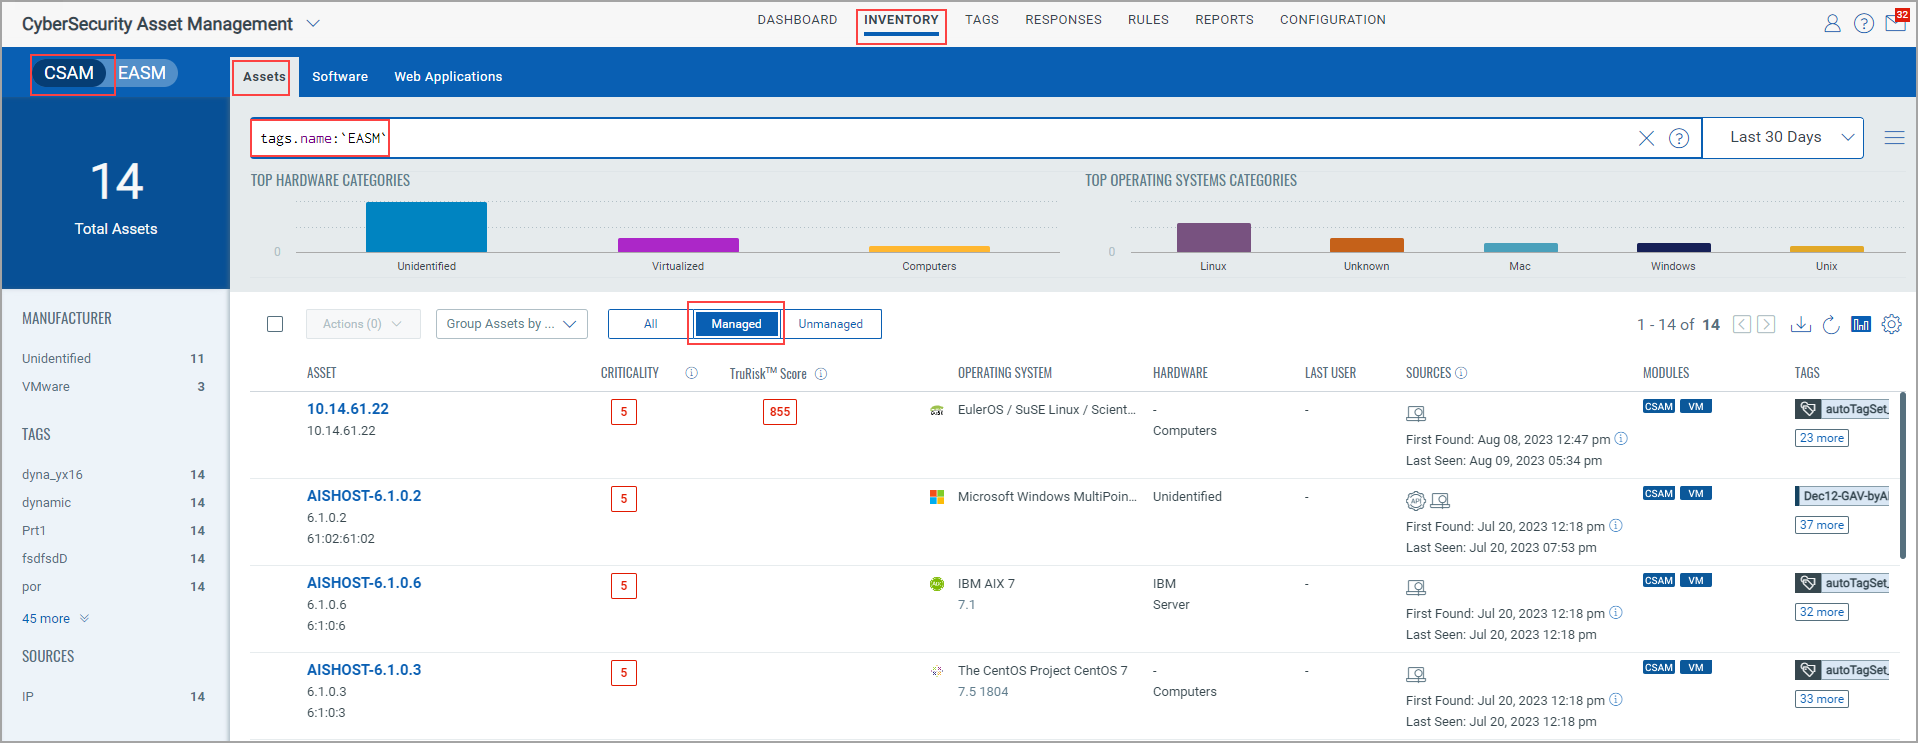The width and height of the screenshot is (1918, 743).
Task: Click the source icon for 10.14.61.22
Action: pos(1416,413)
